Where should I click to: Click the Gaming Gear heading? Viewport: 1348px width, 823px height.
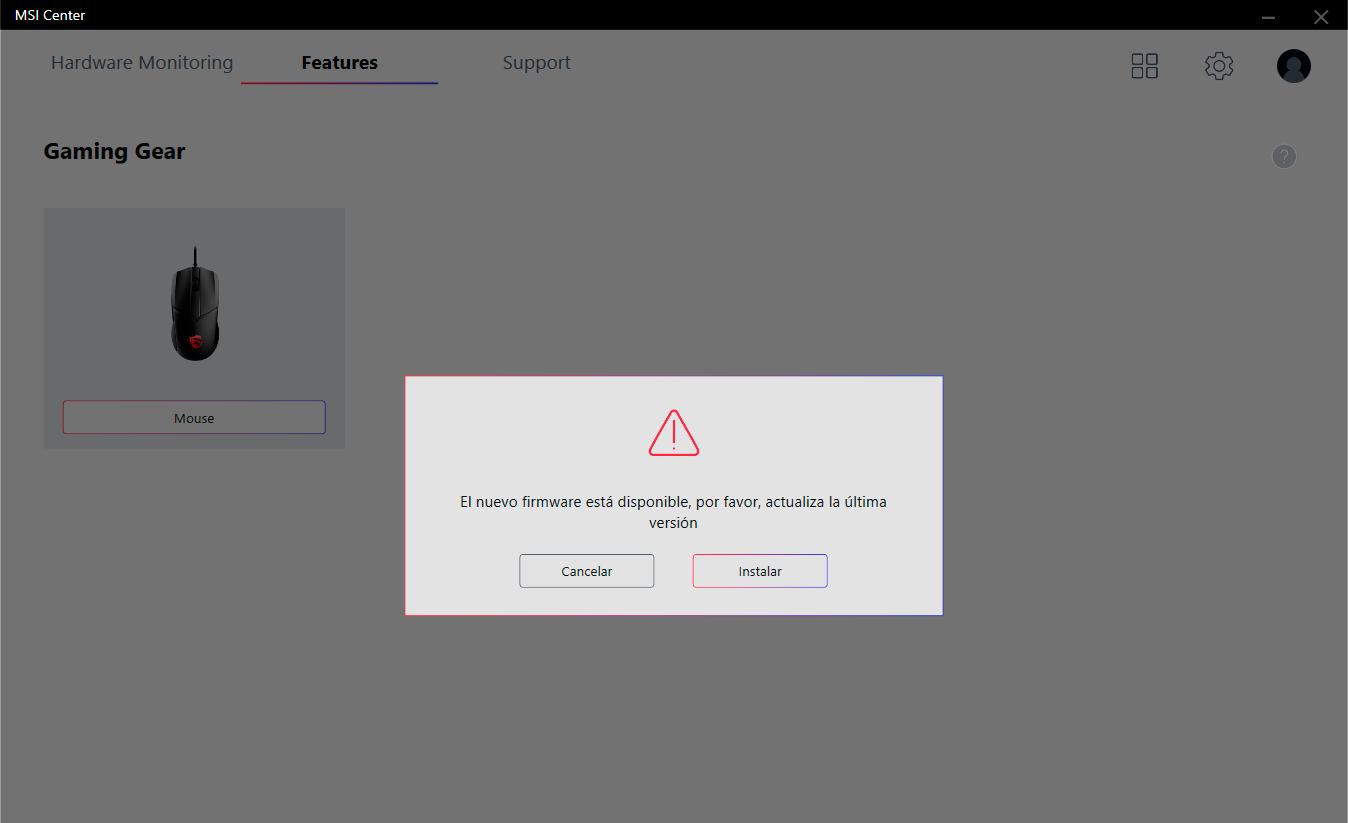pos(114,152)
